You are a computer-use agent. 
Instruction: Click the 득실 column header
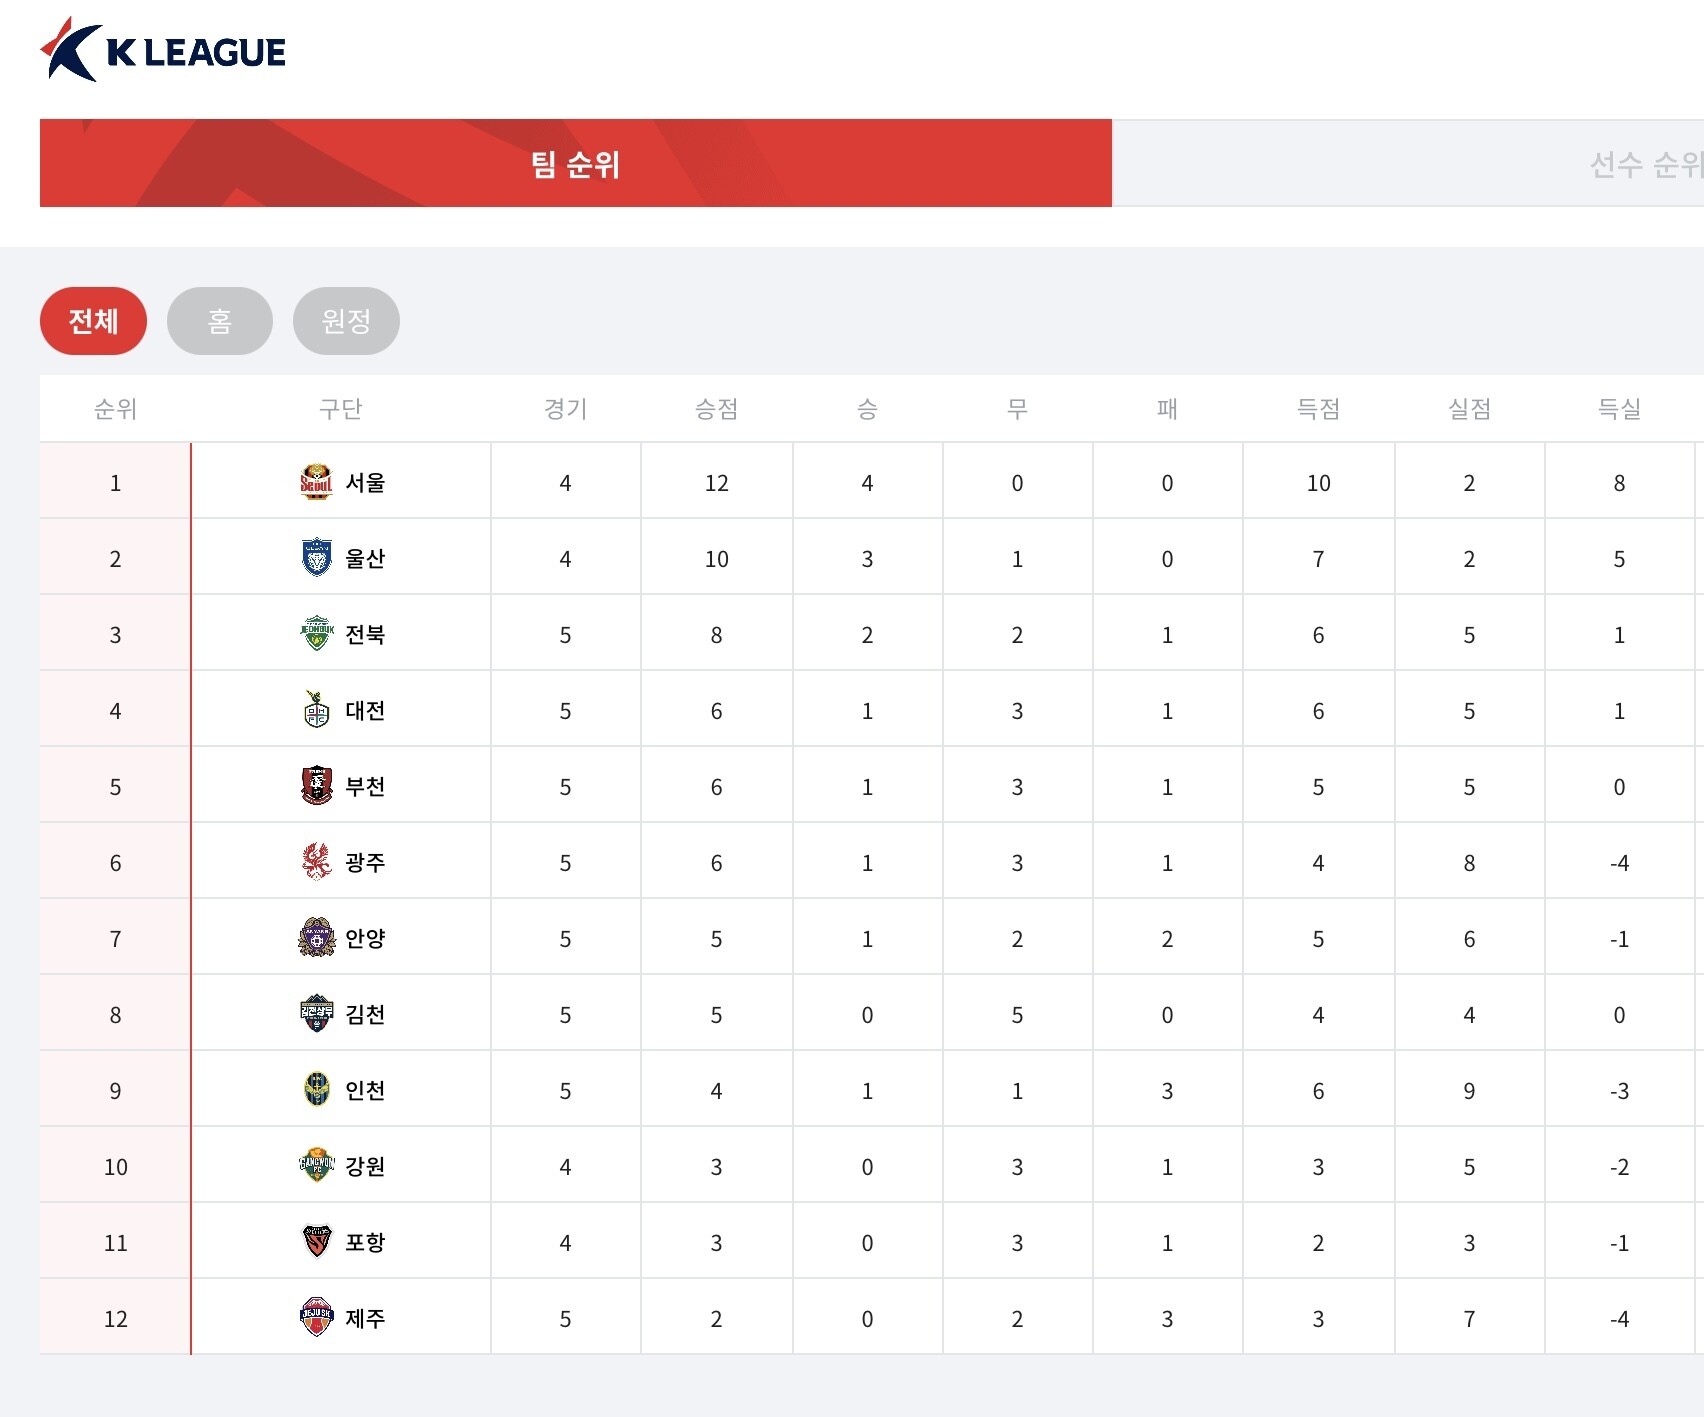[x=1619, y=408]
